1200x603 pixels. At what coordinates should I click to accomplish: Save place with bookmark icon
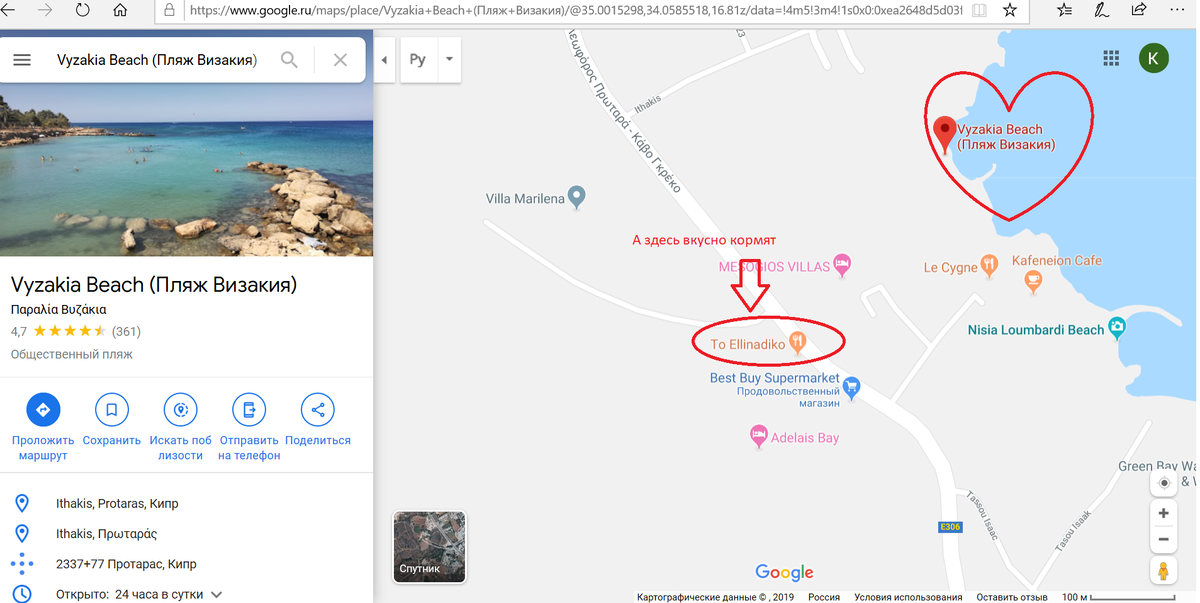[111, 409]
